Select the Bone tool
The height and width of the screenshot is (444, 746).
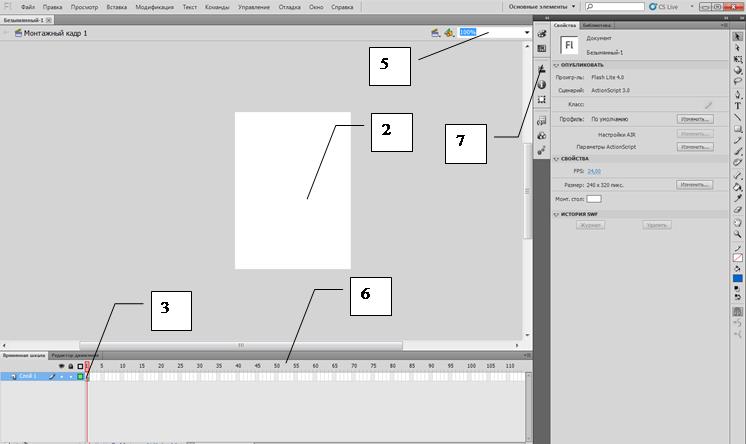[737, 176]
